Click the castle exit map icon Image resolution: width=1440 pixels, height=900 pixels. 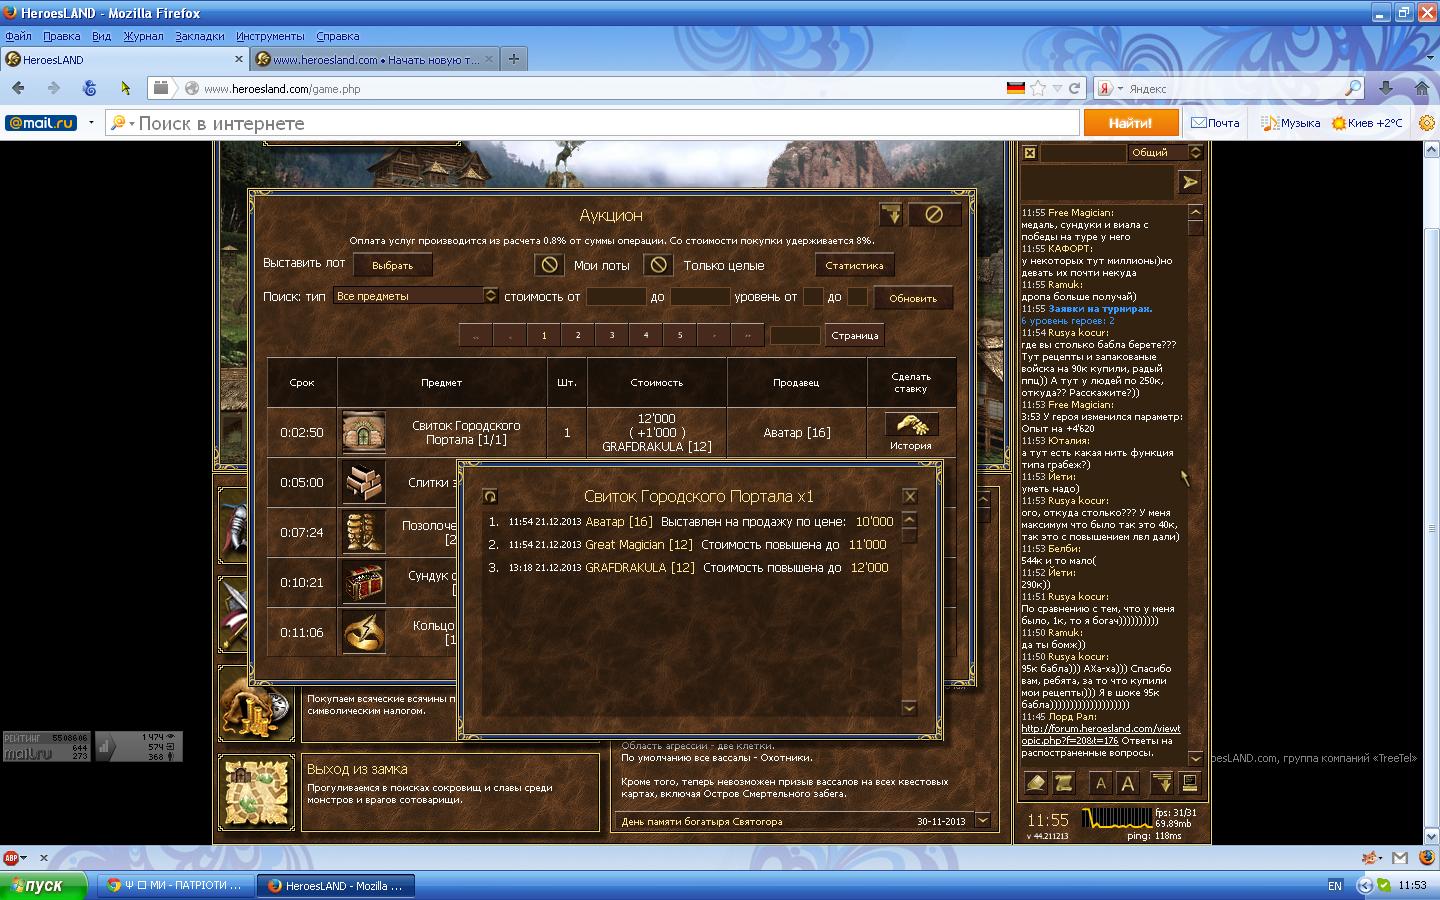point(257,793)
